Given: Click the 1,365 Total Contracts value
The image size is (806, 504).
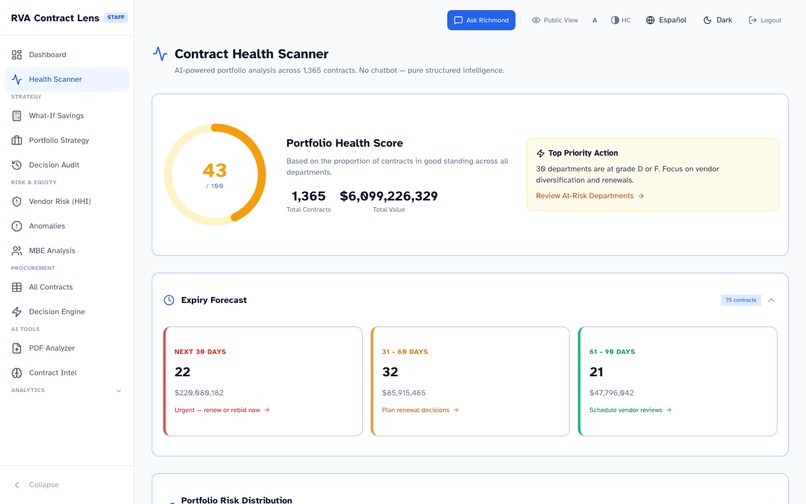Looking at the screenshot, I should 308,196.
